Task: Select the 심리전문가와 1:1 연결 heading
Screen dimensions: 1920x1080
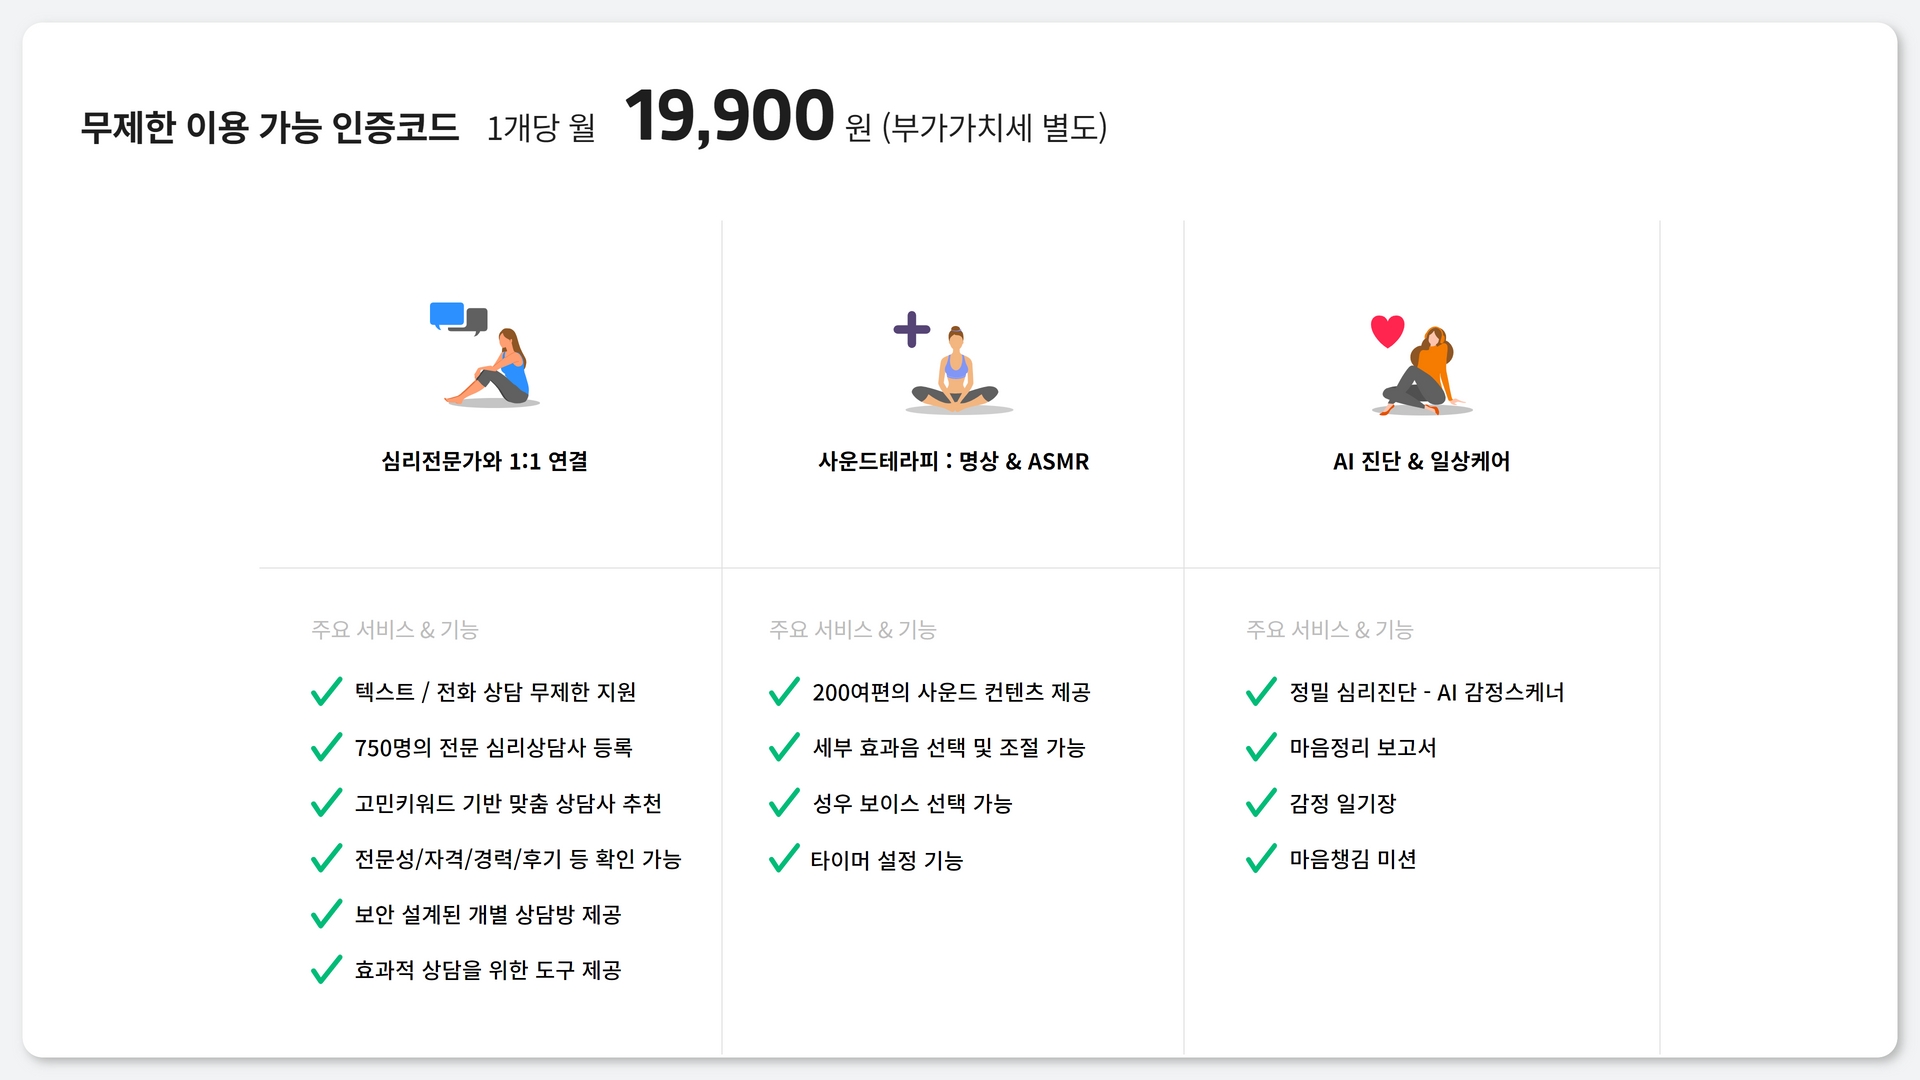Action: (x=484, y=461)
